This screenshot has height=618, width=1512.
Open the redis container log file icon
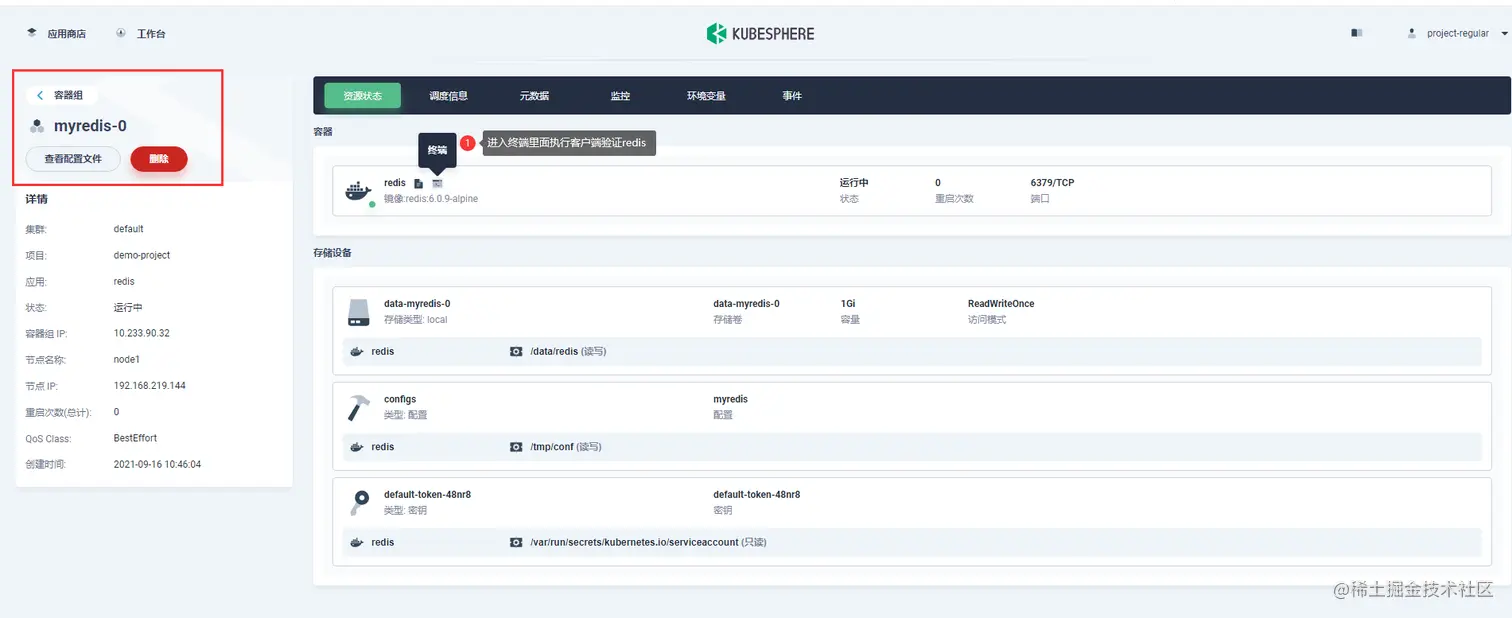(419, 183)
